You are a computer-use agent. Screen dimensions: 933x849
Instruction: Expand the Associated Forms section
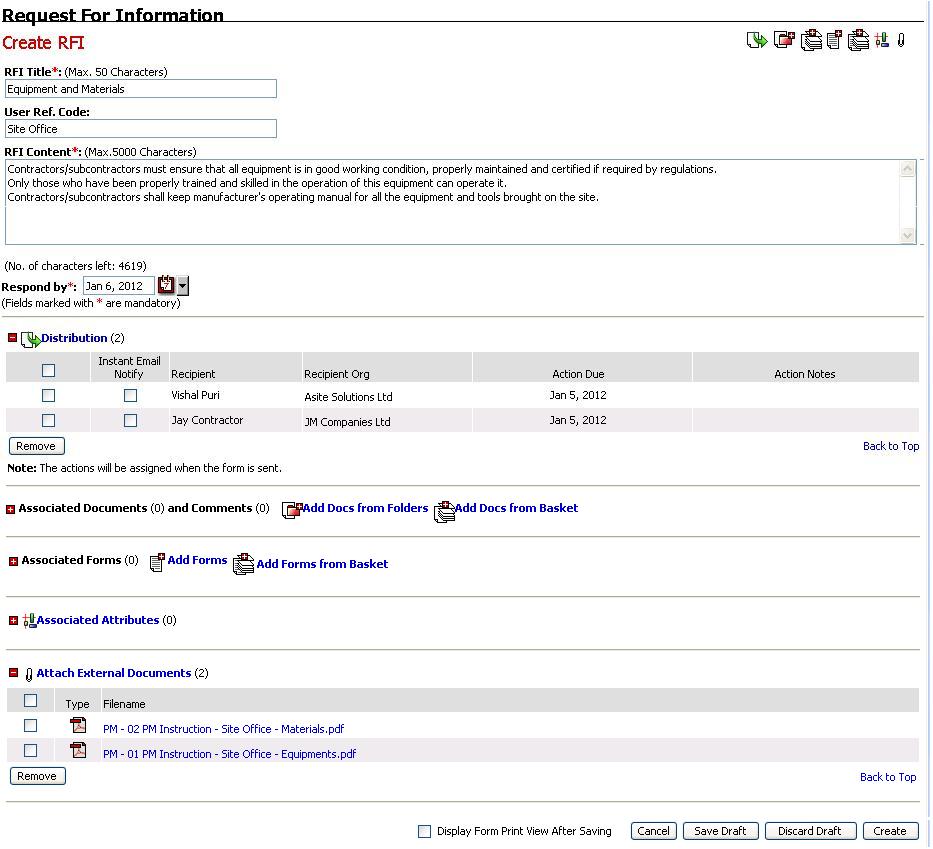tap(14, 562)
